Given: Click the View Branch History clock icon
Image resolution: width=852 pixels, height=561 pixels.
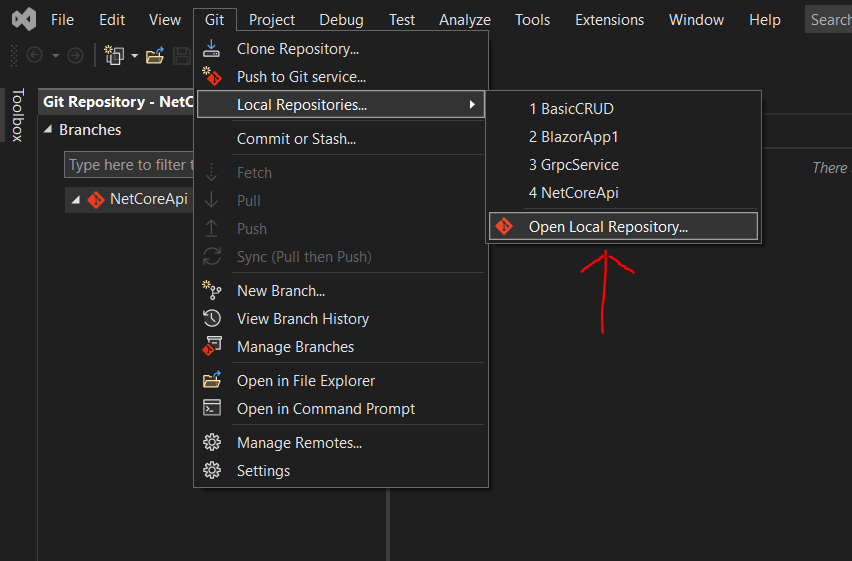Looking at the screenshot, I should [211, 318].
